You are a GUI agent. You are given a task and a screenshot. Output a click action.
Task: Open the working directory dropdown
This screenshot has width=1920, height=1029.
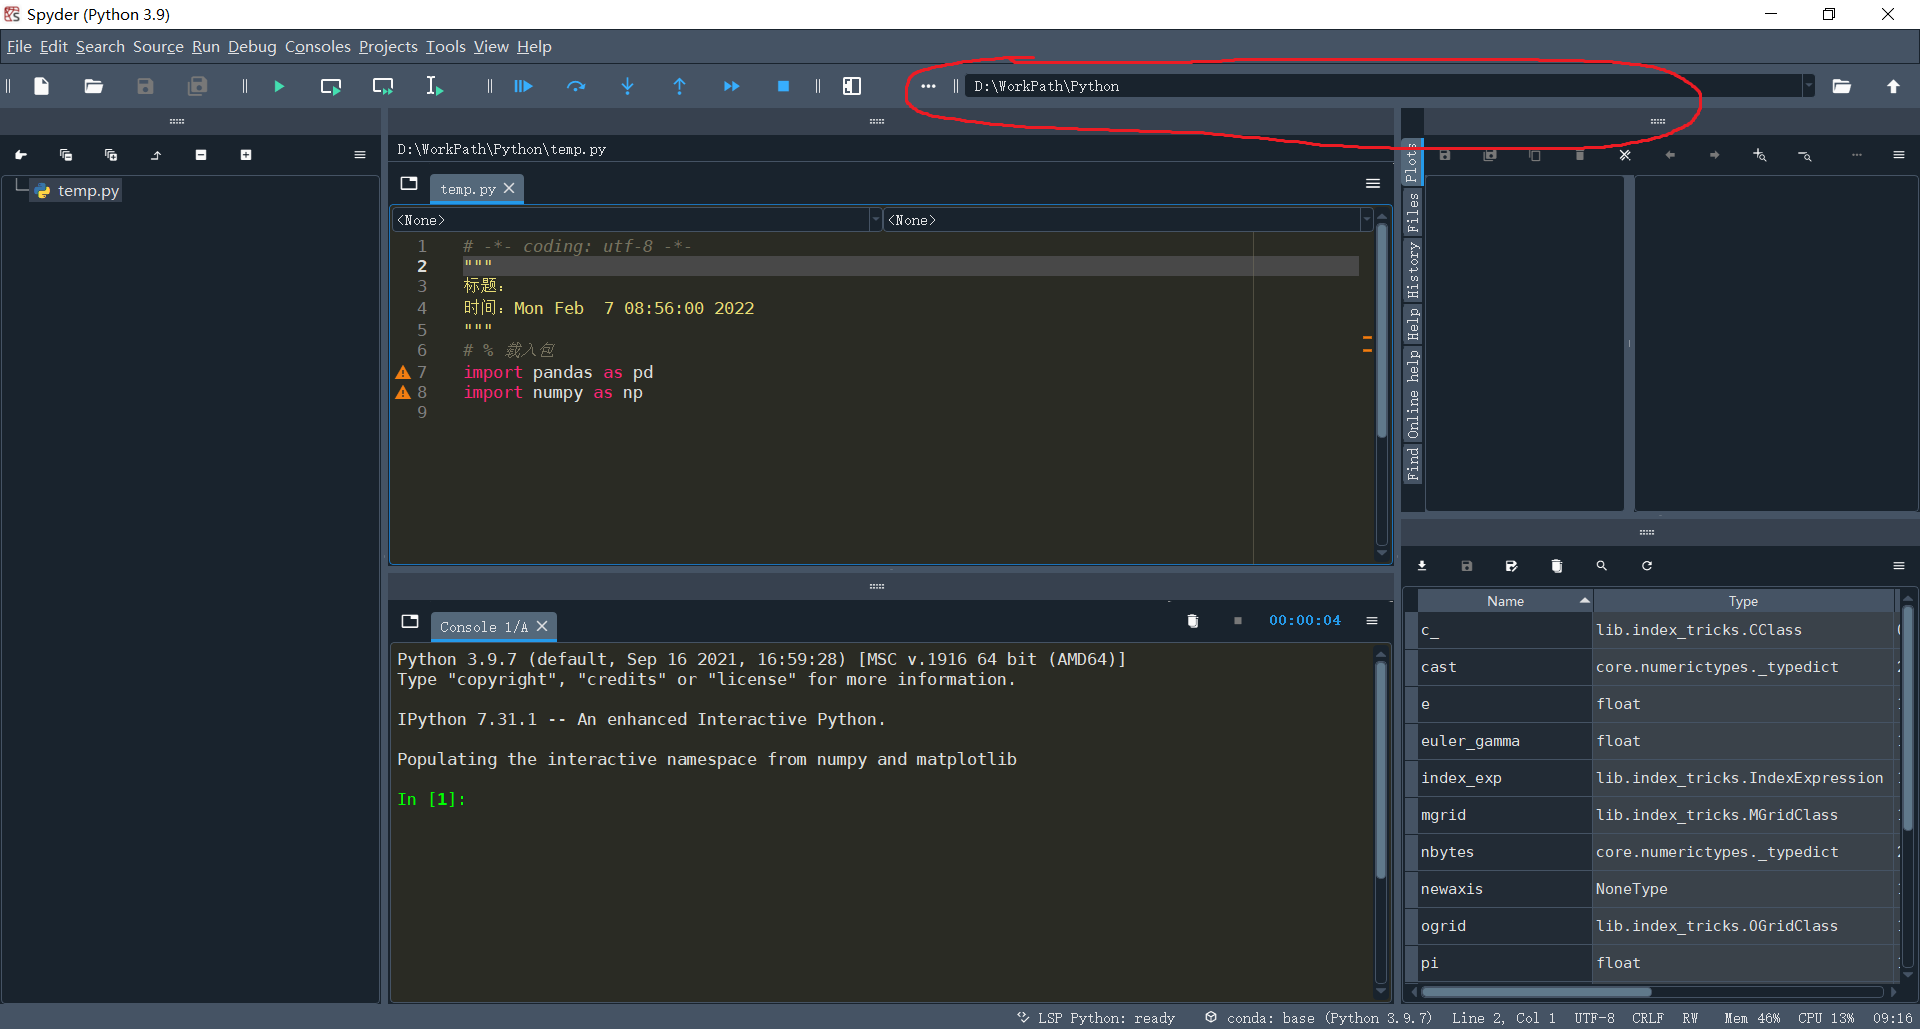[1808, 86]
